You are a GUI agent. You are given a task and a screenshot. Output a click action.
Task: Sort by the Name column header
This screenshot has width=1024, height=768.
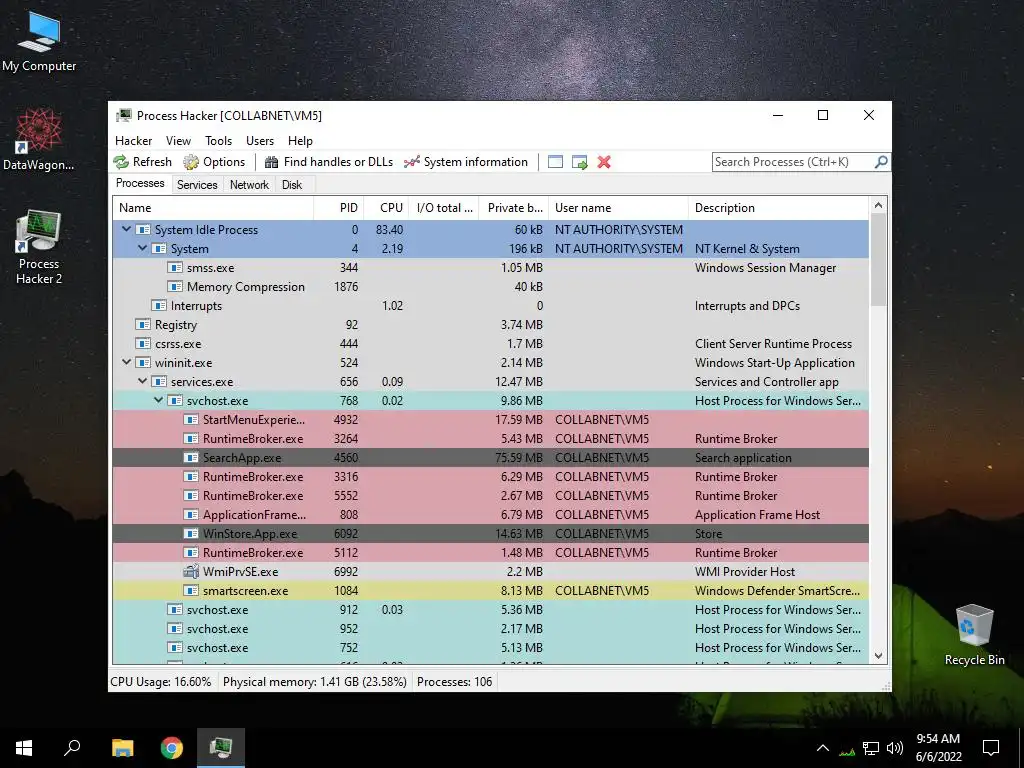[213, 208]
